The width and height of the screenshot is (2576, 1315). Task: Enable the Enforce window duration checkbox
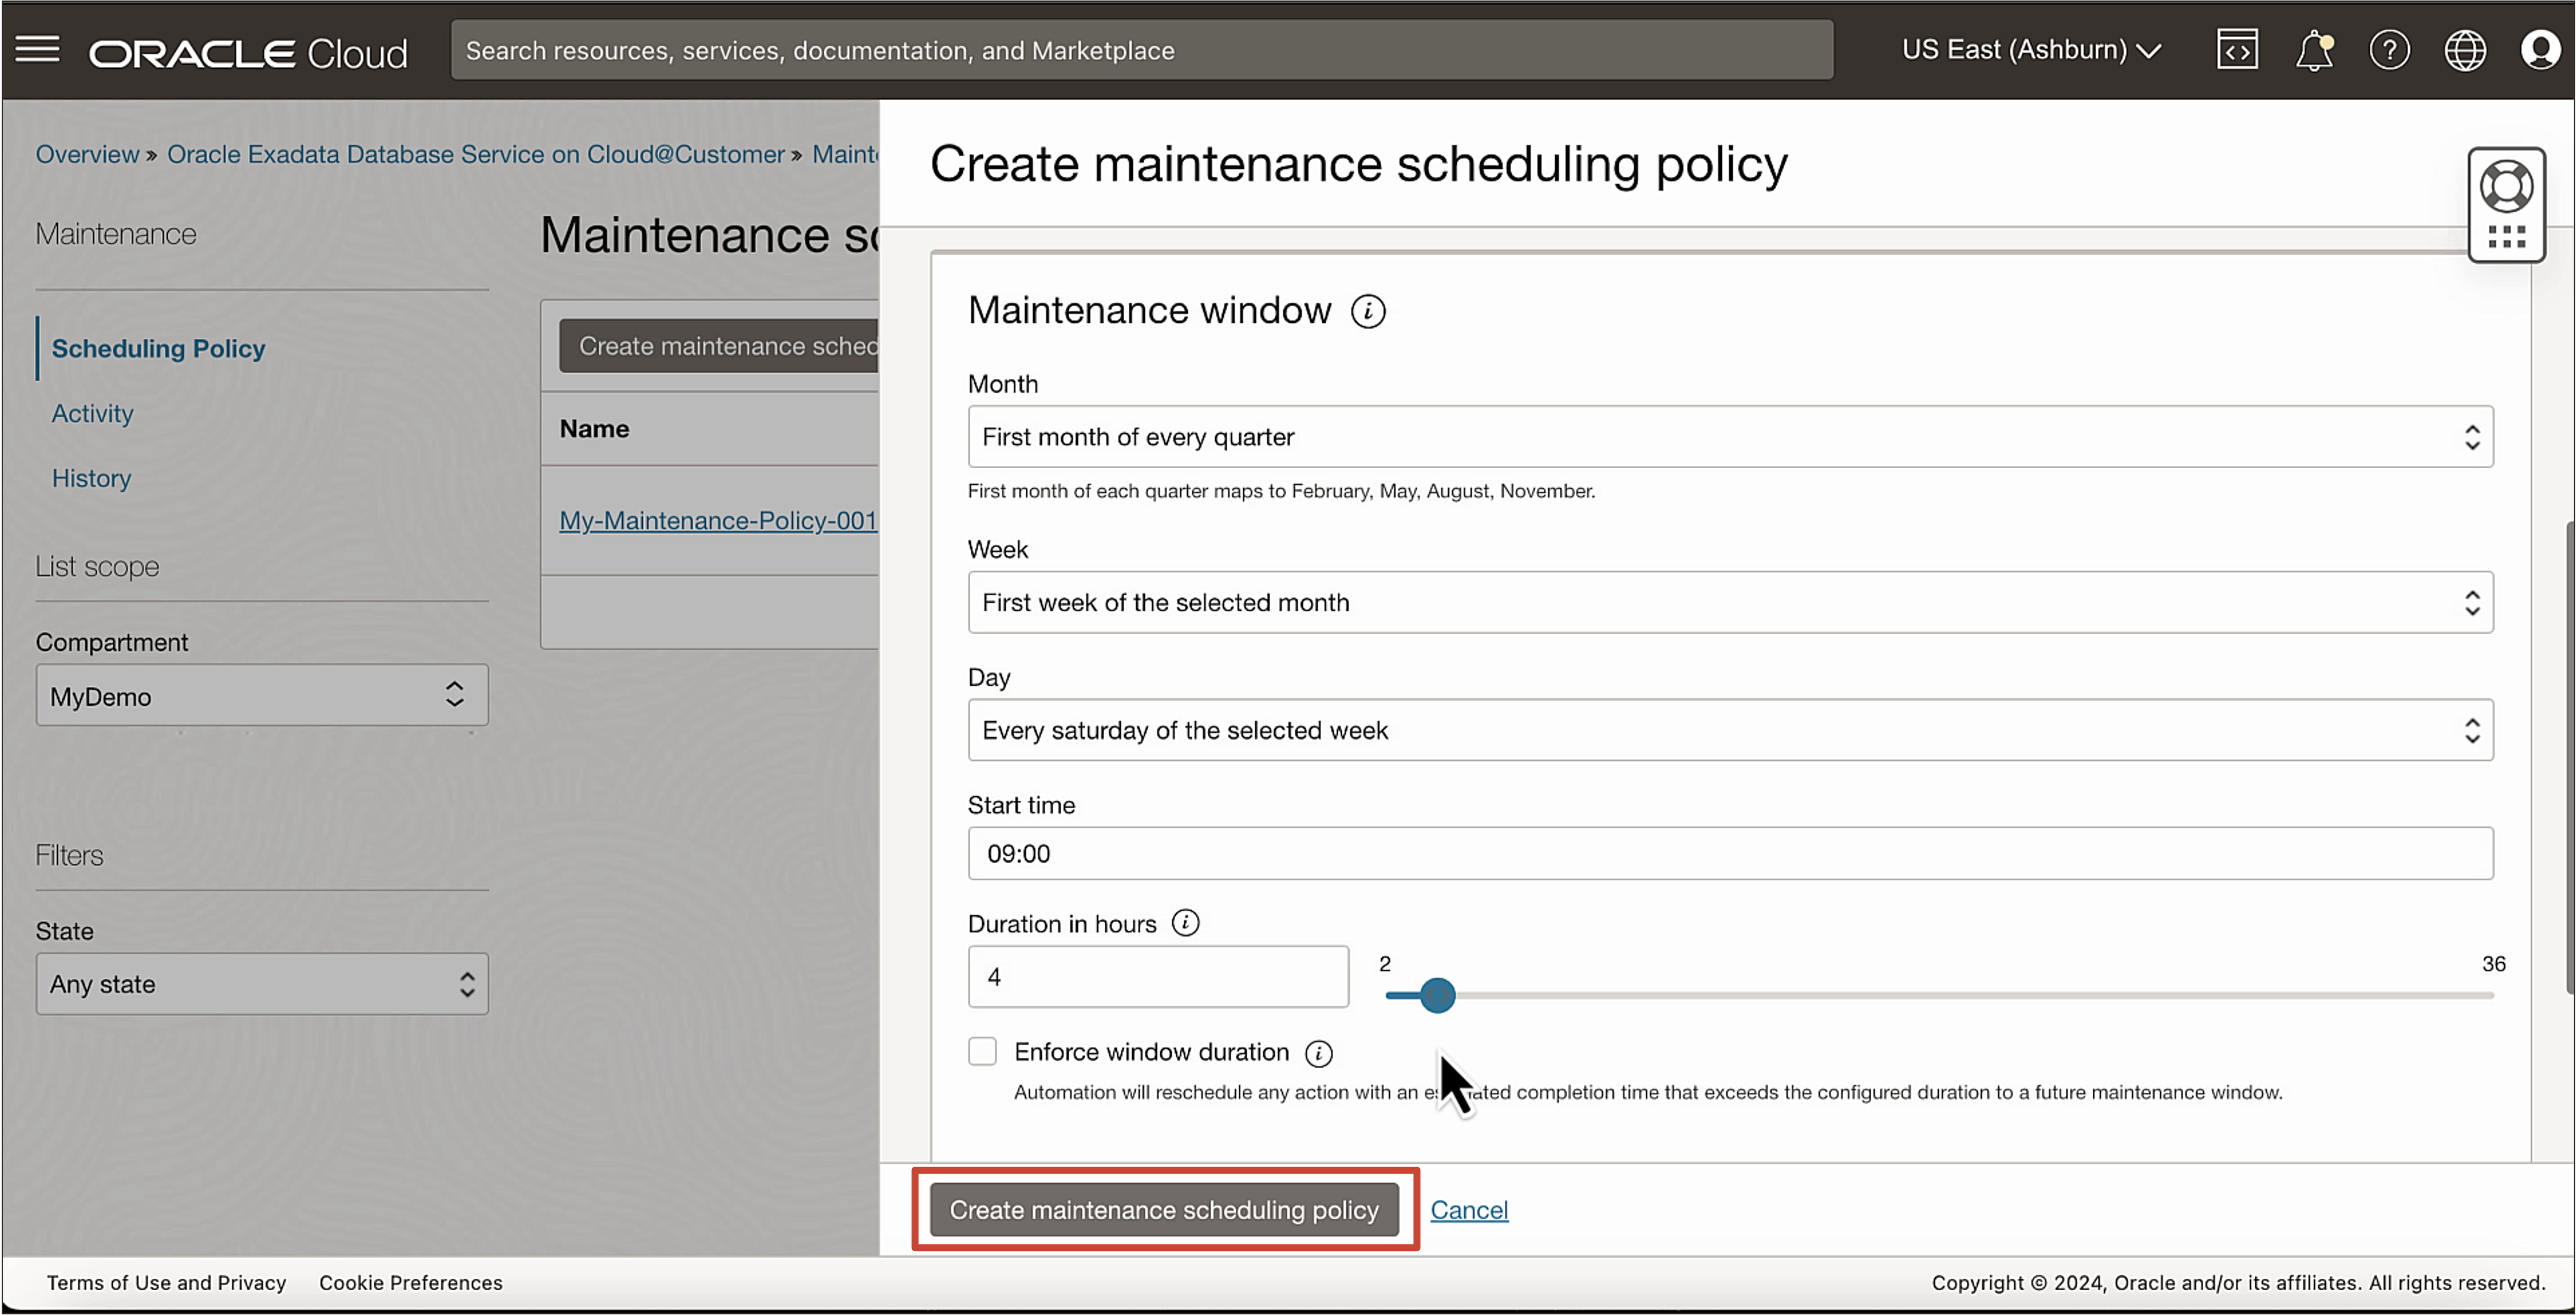(982, 1051)
